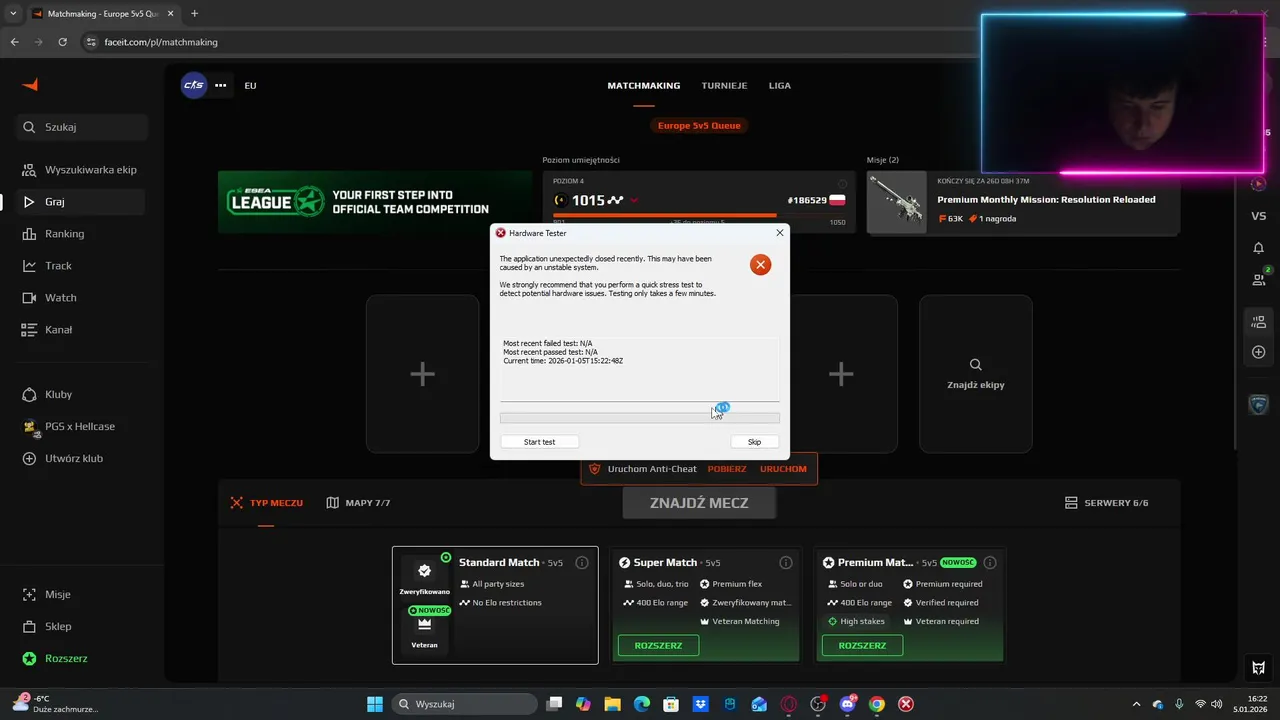Open the notifications bell
The width and height of the screenshot is (1280, 720).
(x=1258, y=248)
